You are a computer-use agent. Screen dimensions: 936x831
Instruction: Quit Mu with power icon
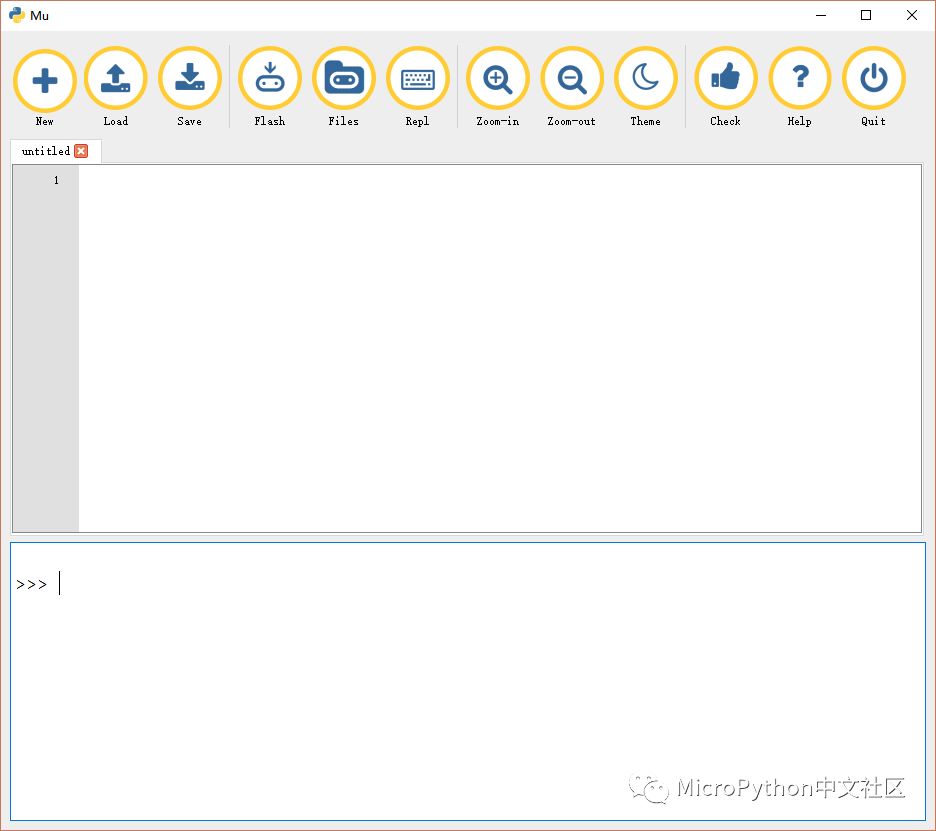coord(874,79)
